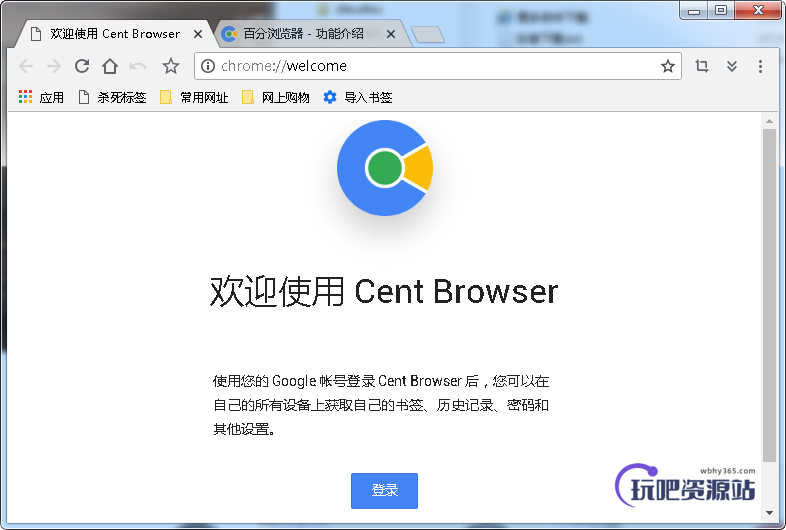Close the 欢迎使用 Cent Browser tab
The image size is (786, 530).
pyautogui.click(x=198, y=34)
